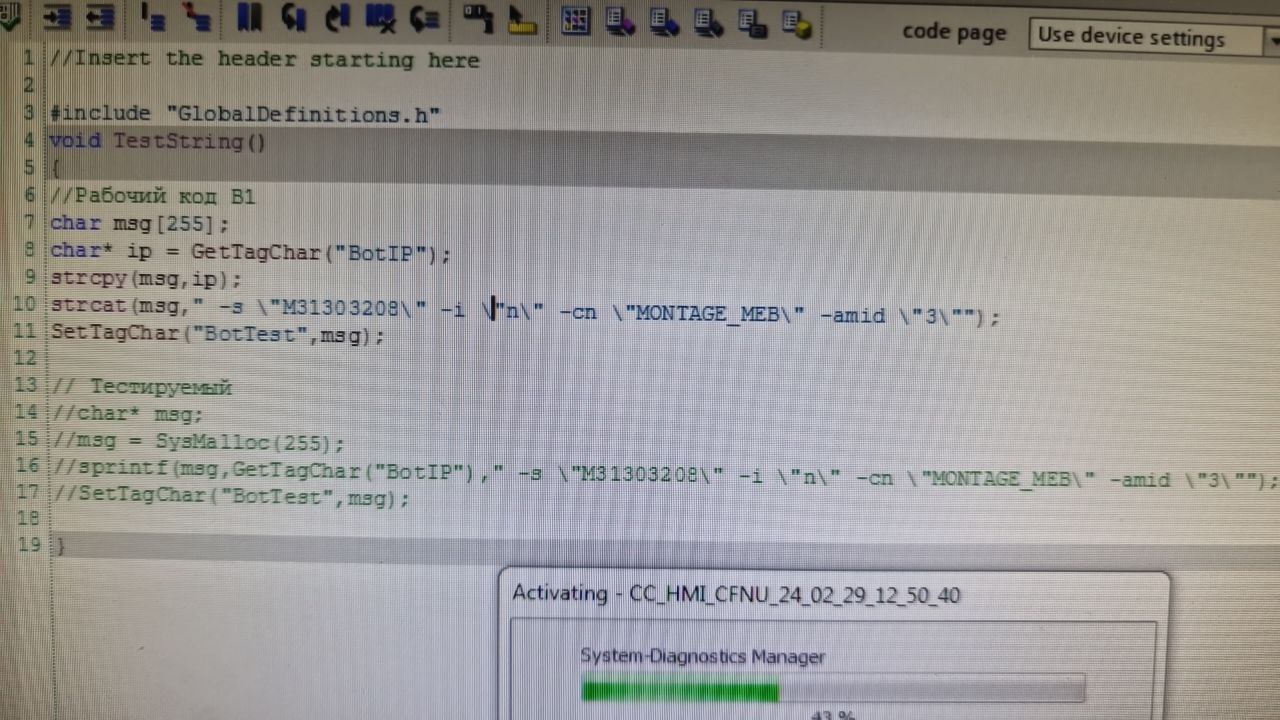Click the '//msg = SysMalloc(255);' line
Viewport: 1280px width, 720px height.
coord(198,441)
